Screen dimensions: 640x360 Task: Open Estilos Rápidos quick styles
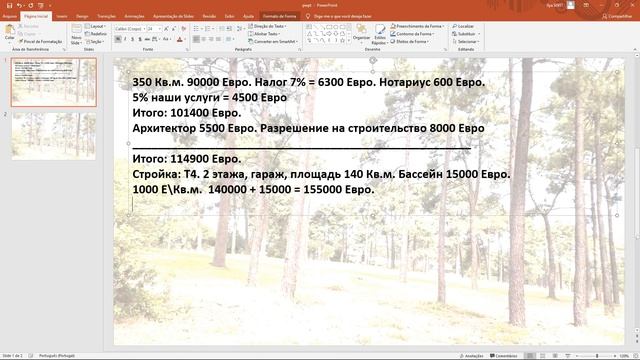tap(379, 35)
